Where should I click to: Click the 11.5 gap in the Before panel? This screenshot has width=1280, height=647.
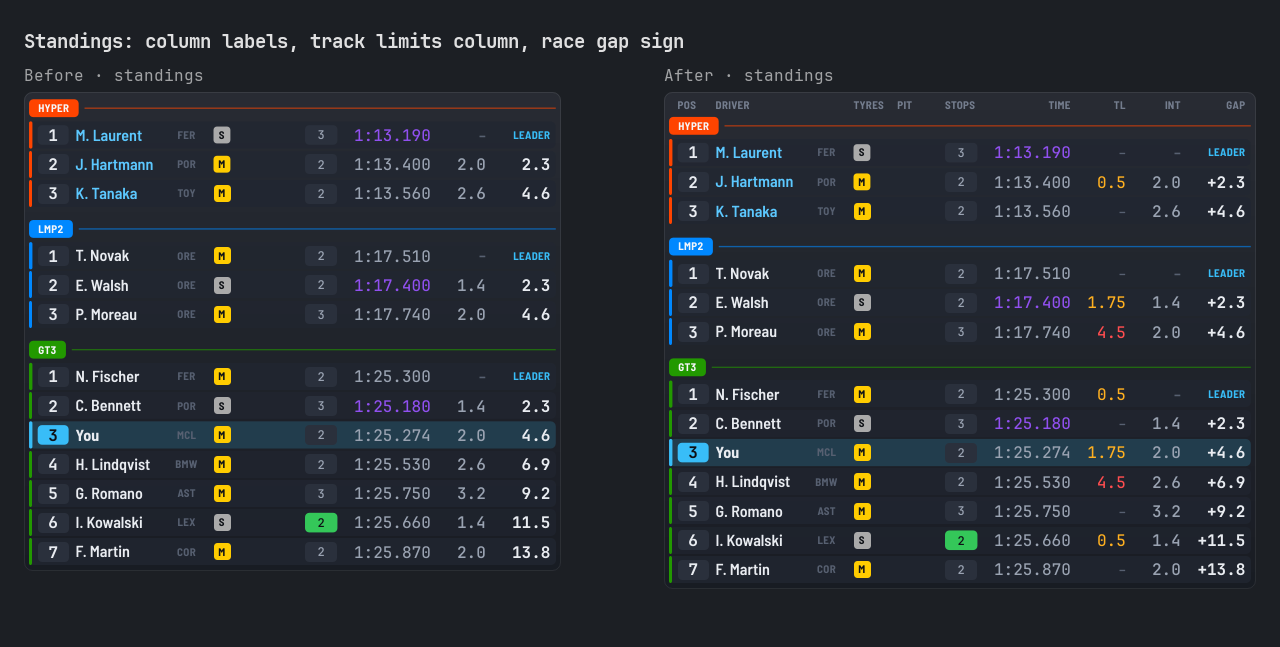tap(531, 522)
